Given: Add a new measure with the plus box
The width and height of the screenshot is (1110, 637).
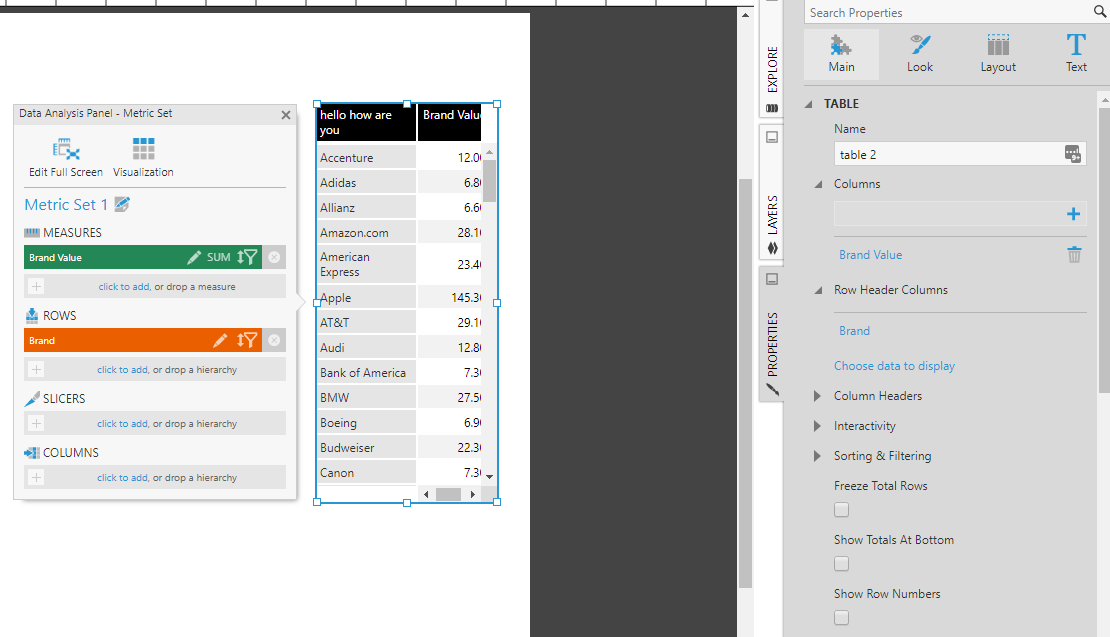Looking at the screenshot, I should point(36,287).
